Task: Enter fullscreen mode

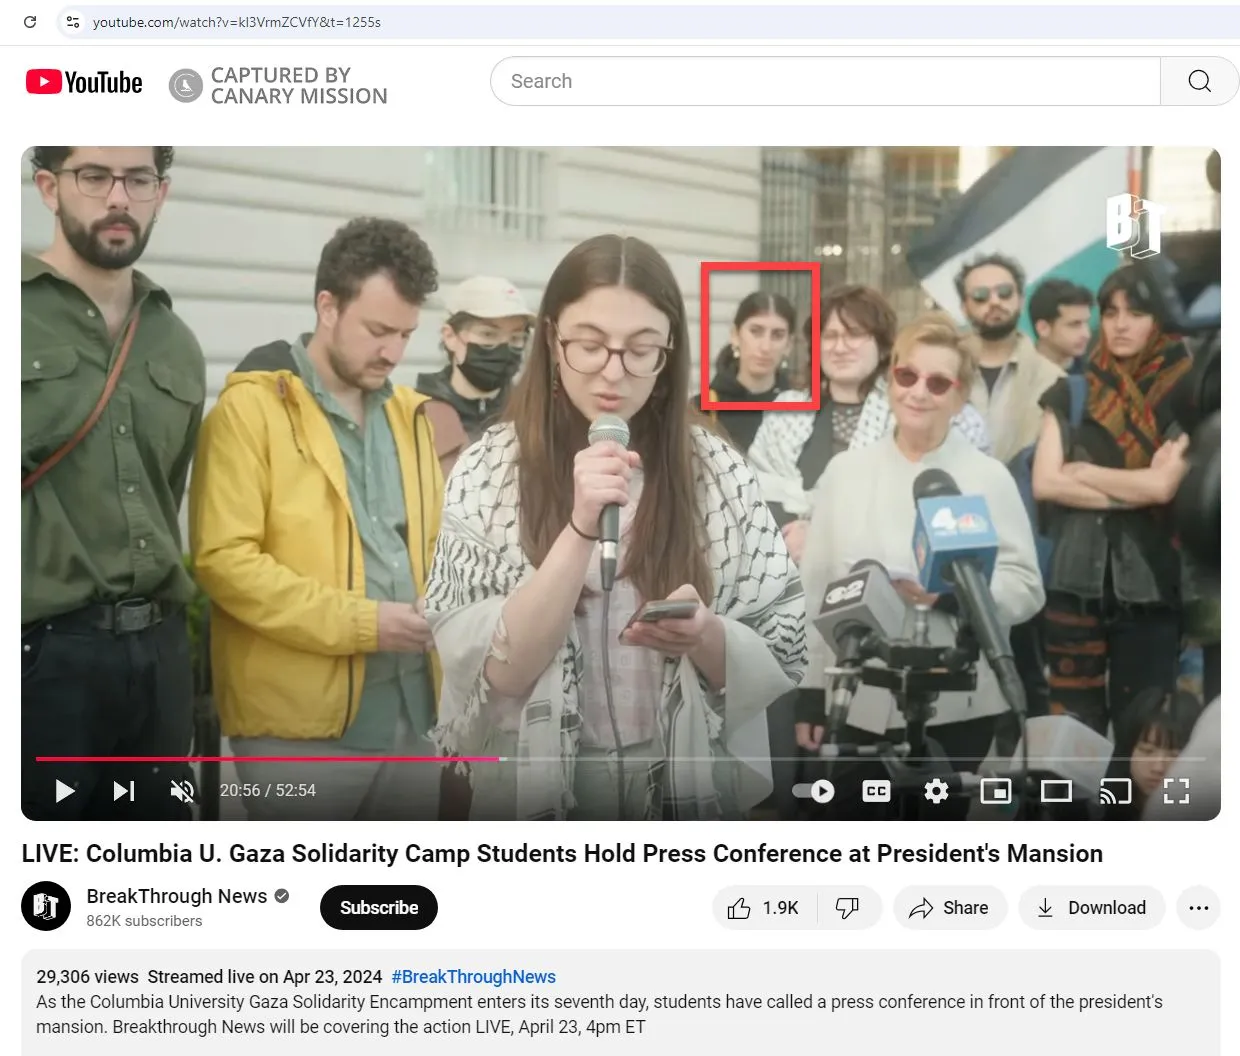Action: (1176, 790)
